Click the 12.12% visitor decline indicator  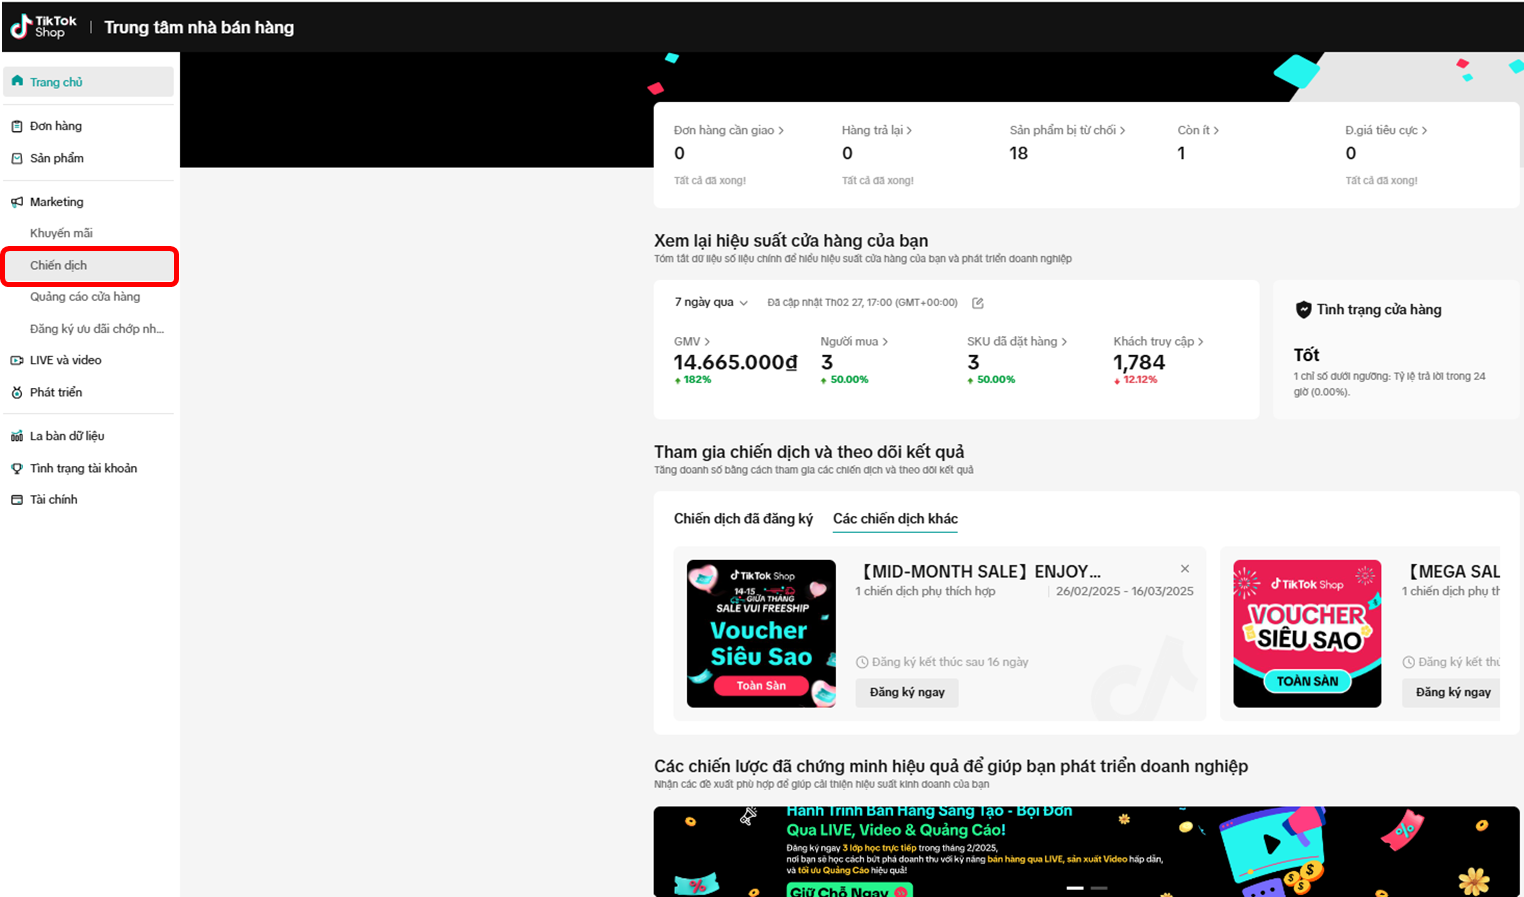click(1136, 380)
